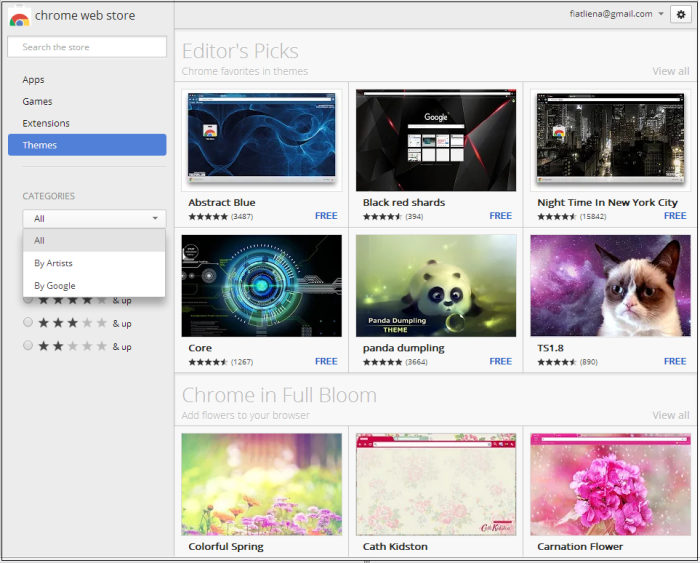Viewport: 700px width, 563px height.
Task: Go to the Games section
Action: click(x=38, y=101)
